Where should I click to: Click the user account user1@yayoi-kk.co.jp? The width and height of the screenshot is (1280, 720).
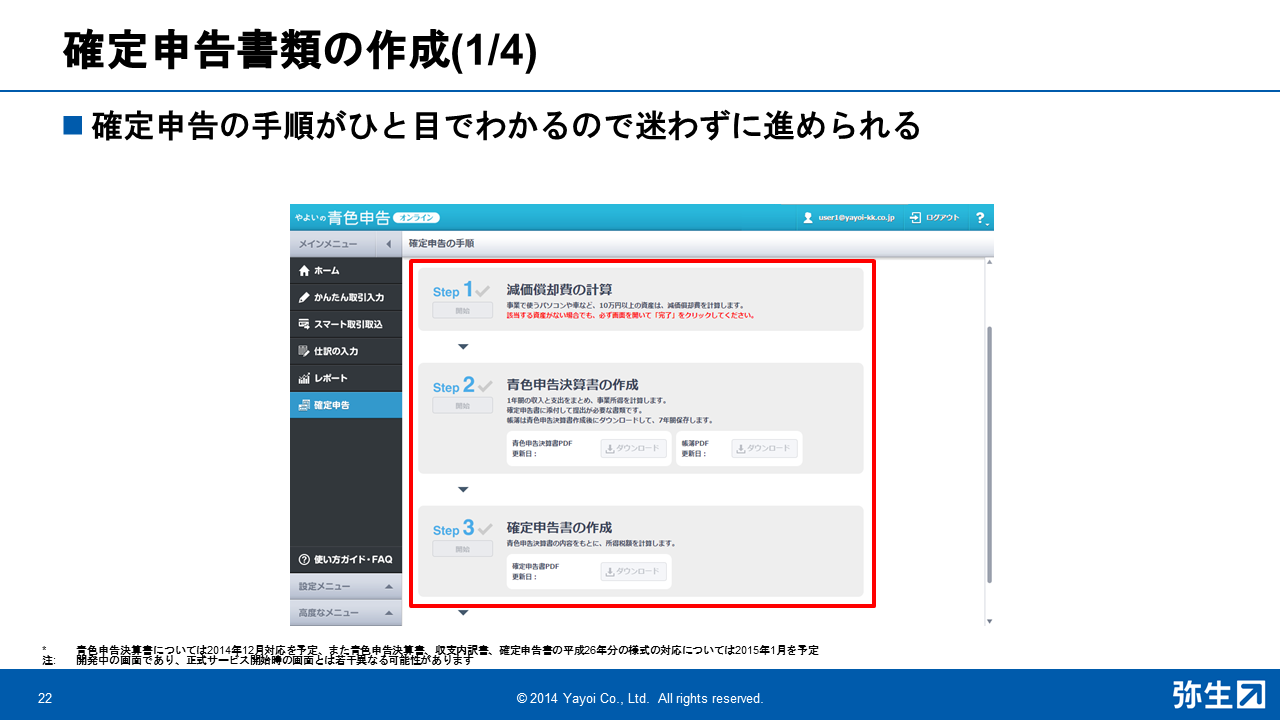click(849, 217)
